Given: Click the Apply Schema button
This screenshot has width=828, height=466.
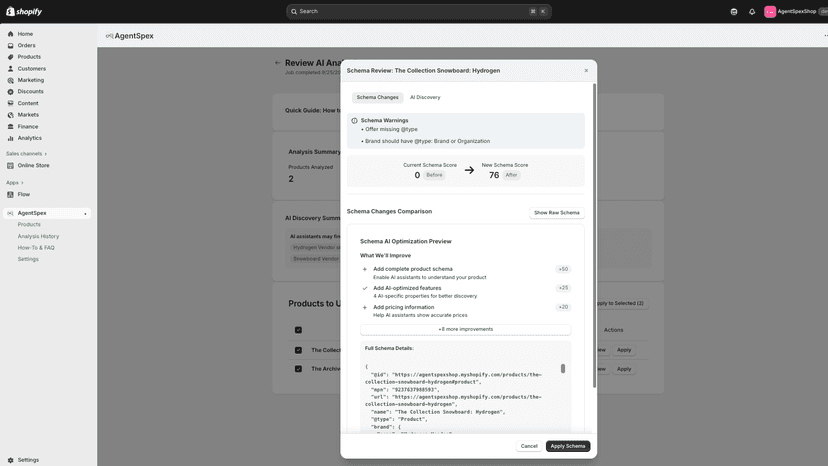Looking at the screenshot, I should tap(568, 446).
